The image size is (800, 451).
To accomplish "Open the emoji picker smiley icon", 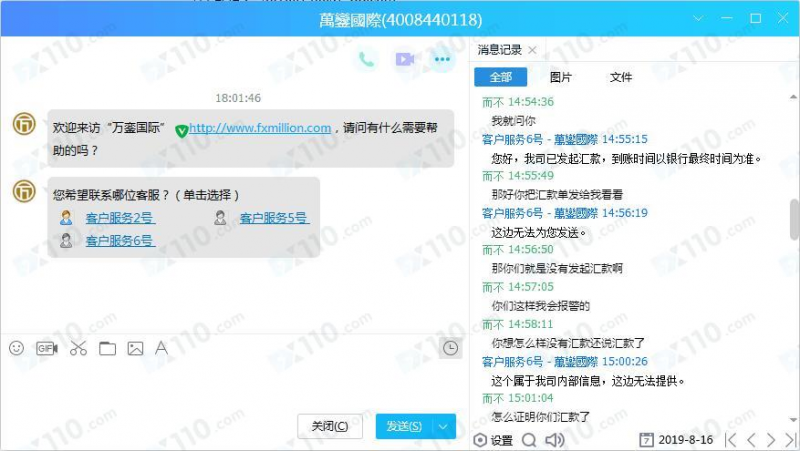I will point(16,348).
